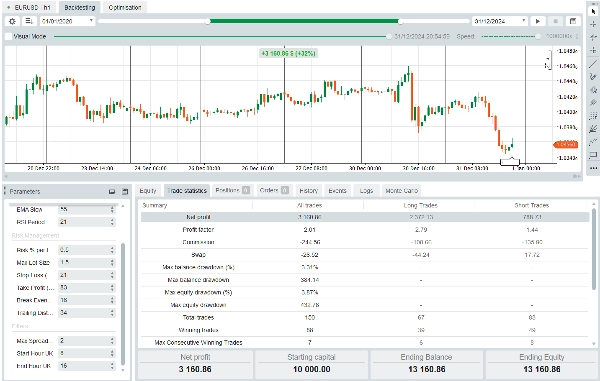Click the Speed slider handle

[538, 36]
